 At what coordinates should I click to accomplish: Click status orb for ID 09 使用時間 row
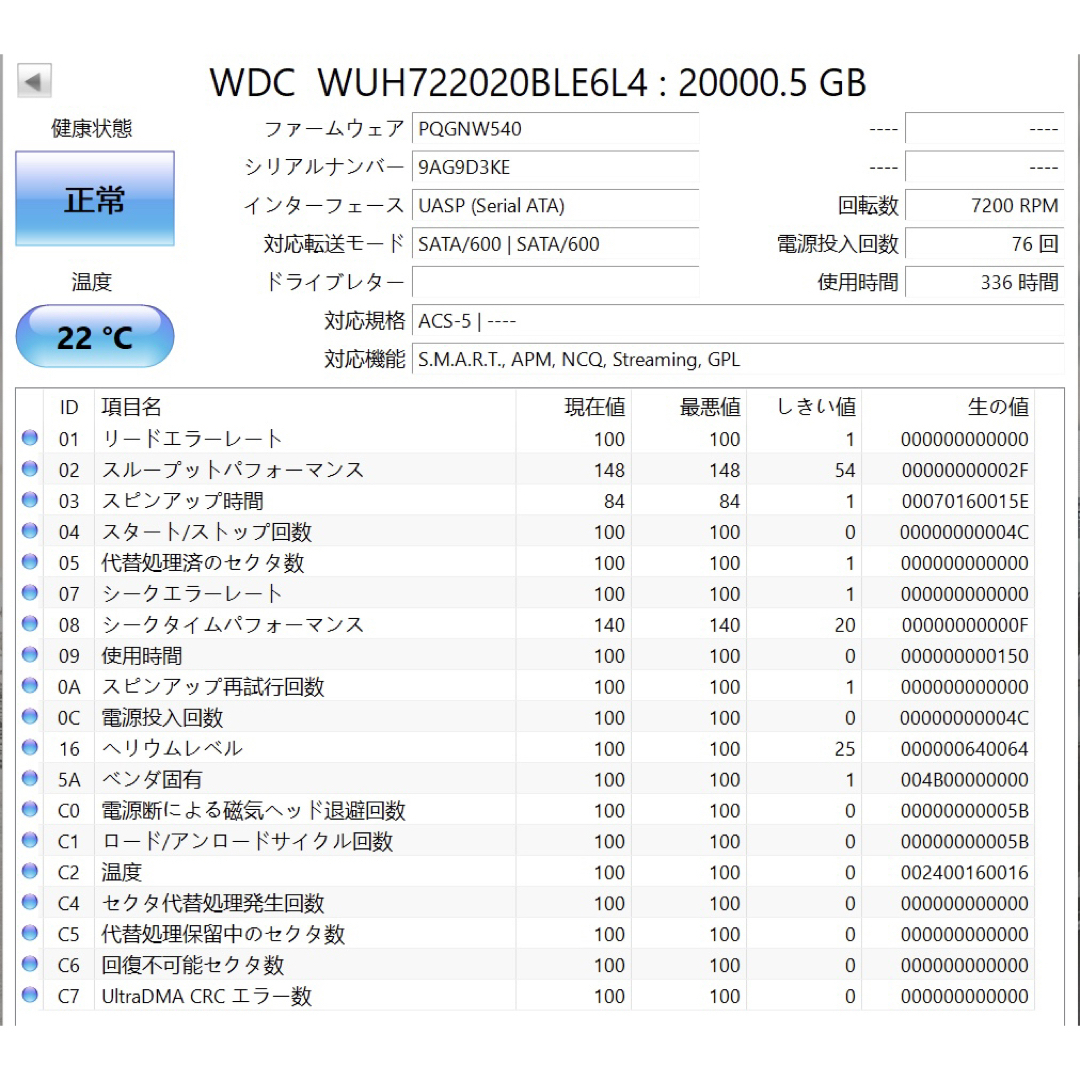point(30,655)
